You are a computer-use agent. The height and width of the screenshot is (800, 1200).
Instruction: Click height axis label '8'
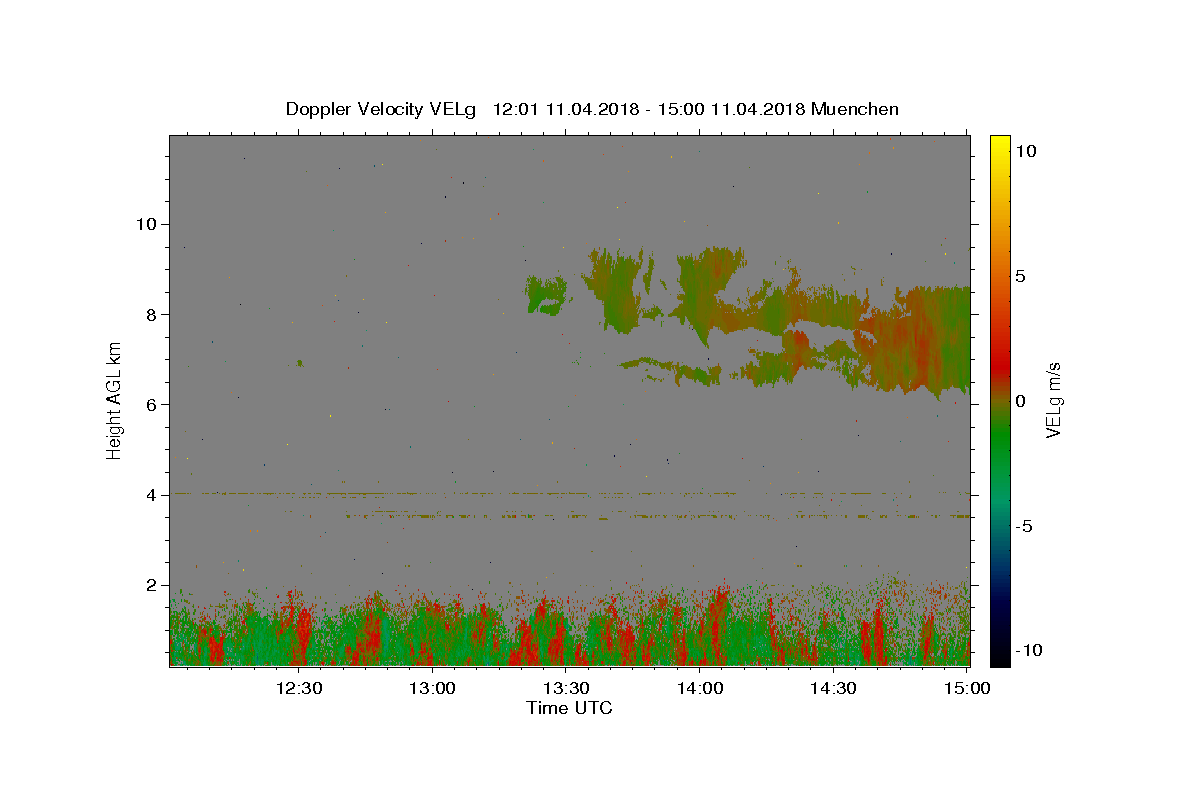pos(149,314)
